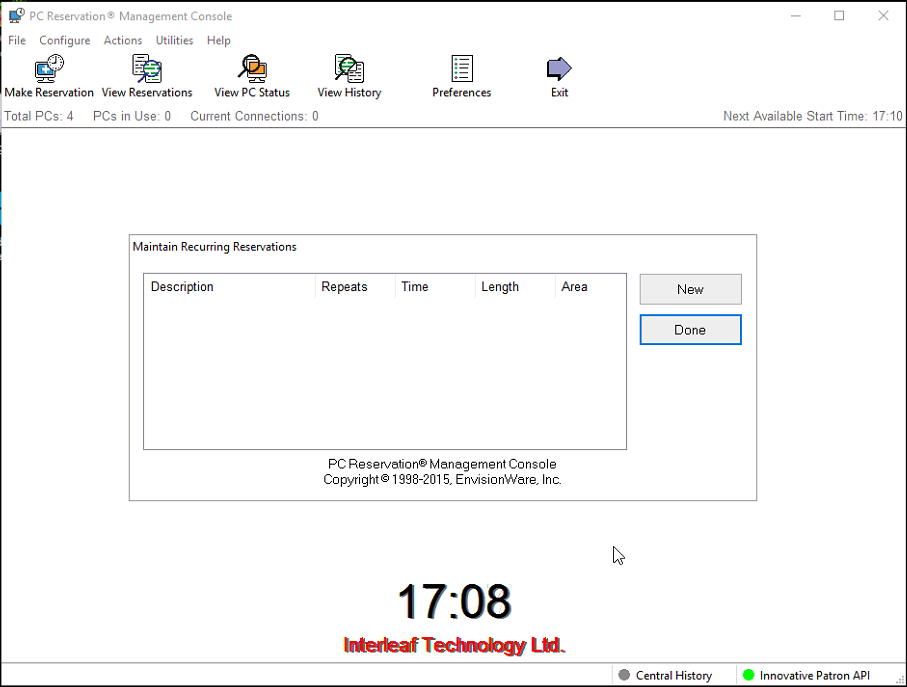
Task: Sort by the Repeats column header
Action: click(x=355, y=287)
